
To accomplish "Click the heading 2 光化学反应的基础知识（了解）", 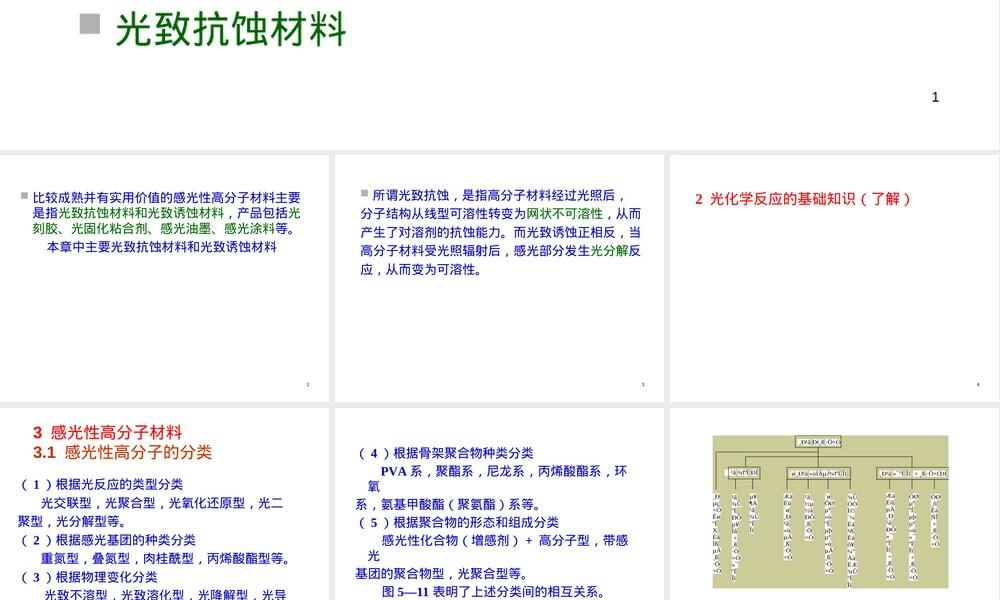I will [803, 199].
